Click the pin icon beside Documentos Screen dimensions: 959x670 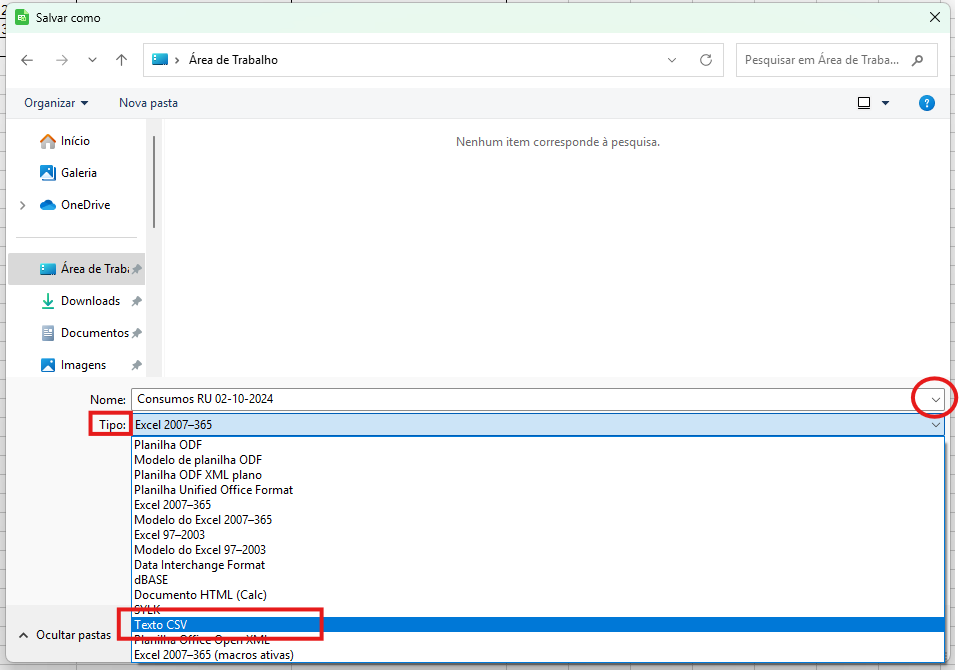click(136, 333)
